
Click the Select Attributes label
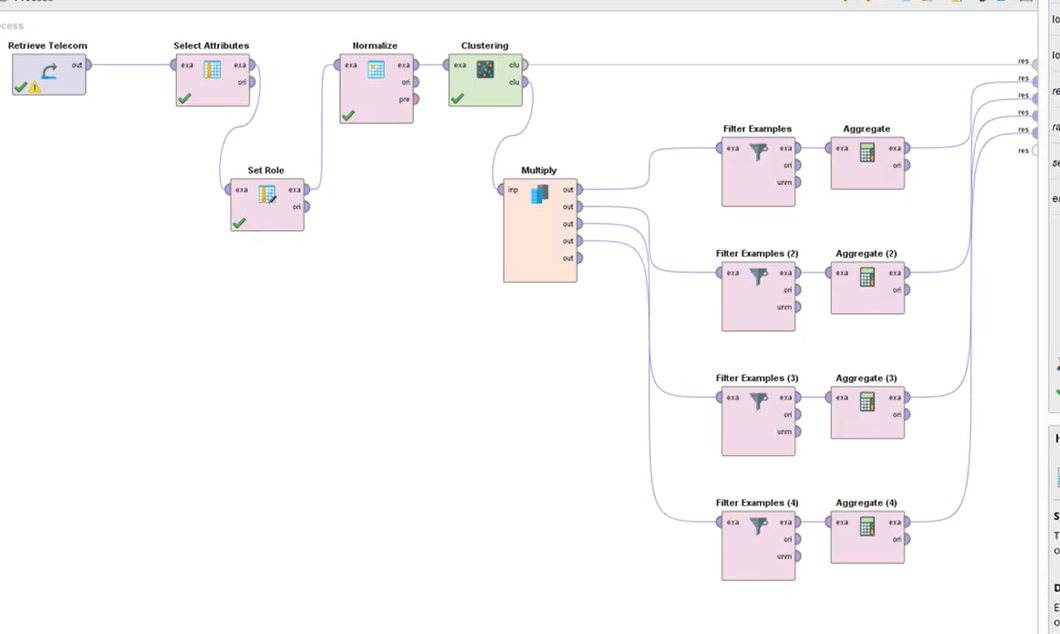[x=211, y=45]
